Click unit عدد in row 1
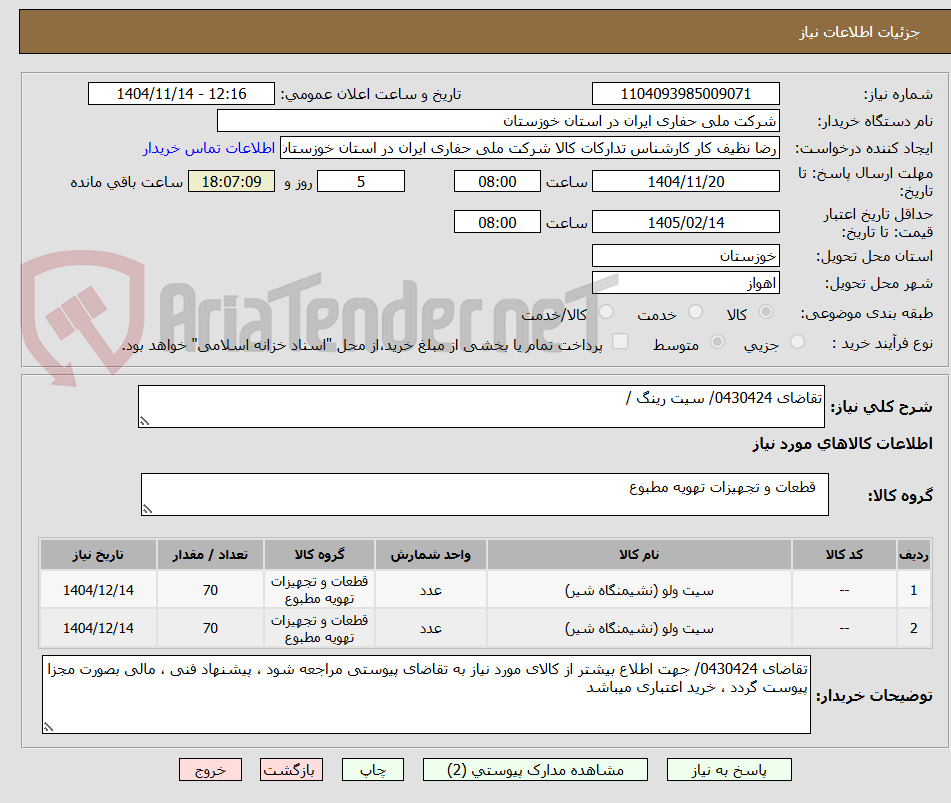This screenshot has width=951, height=803. coord(431,590)
